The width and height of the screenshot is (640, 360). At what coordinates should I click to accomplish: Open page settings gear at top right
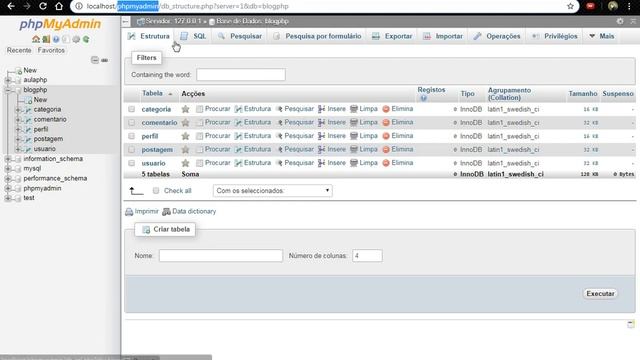tap(620, 21)
